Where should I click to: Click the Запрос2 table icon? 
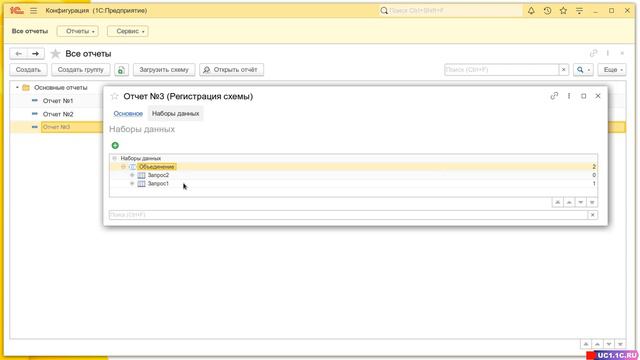pos(141,175)
